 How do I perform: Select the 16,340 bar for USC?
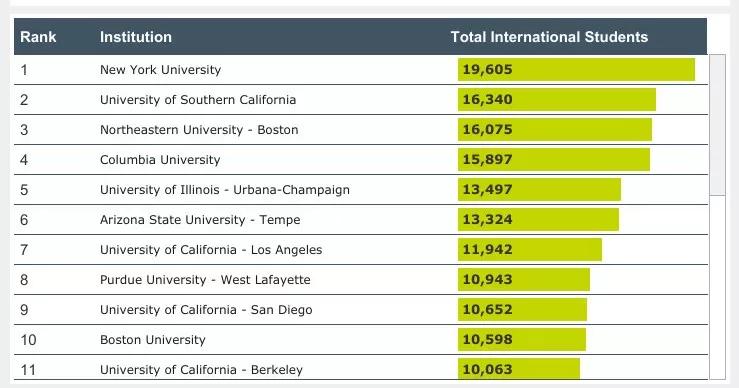point(557,99)
